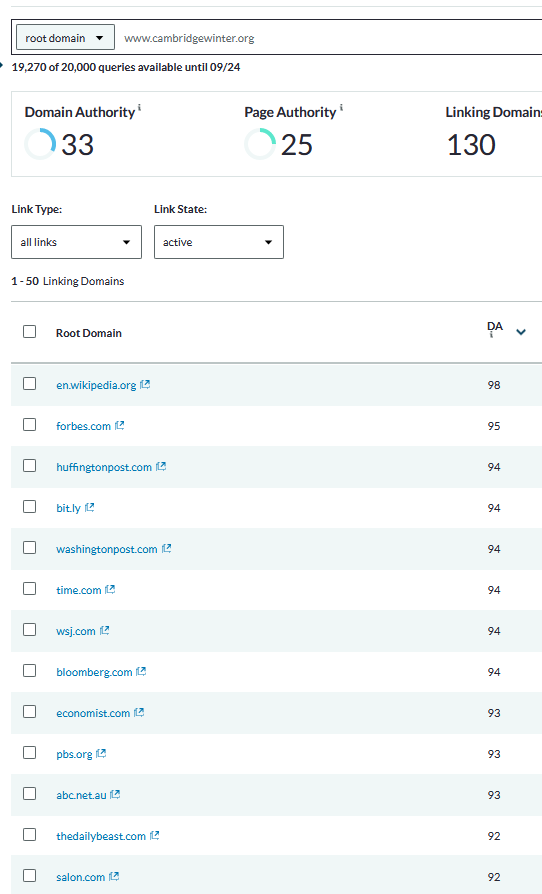Check the economist.com row checkbox

click(30, 712)
